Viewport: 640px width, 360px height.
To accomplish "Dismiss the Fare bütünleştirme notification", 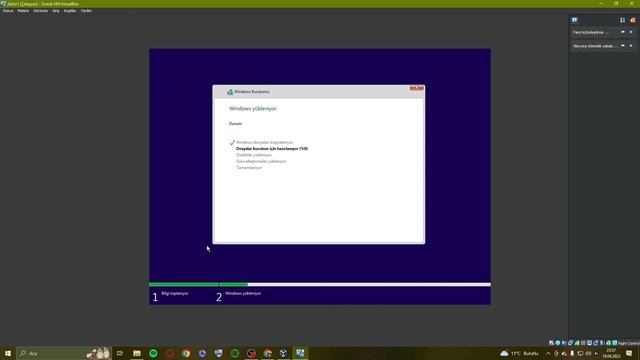I will [631, 32].
